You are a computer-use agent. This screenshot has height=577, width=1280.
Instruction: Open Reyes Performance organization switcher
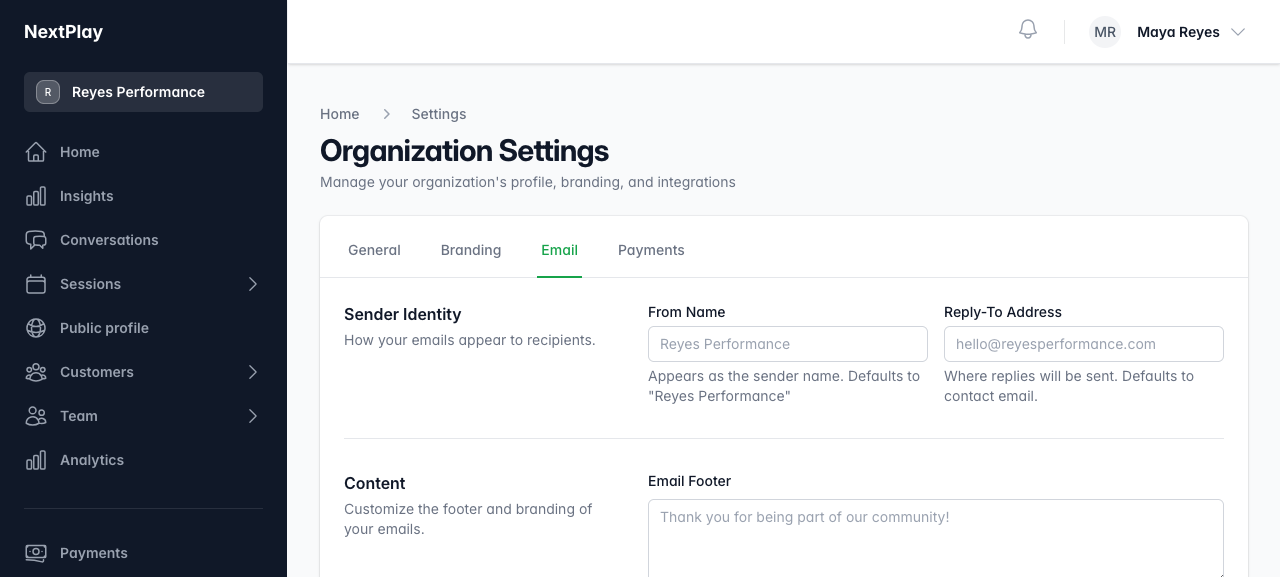[x=144, y=92]
